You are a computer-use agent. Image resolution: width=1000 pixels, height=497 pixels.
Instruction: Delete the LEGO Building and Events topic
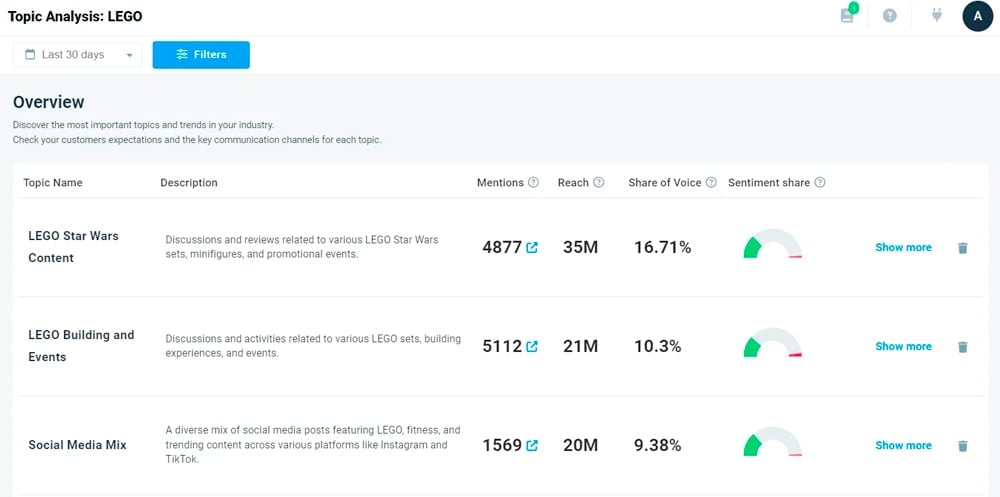tap(963, 346)
